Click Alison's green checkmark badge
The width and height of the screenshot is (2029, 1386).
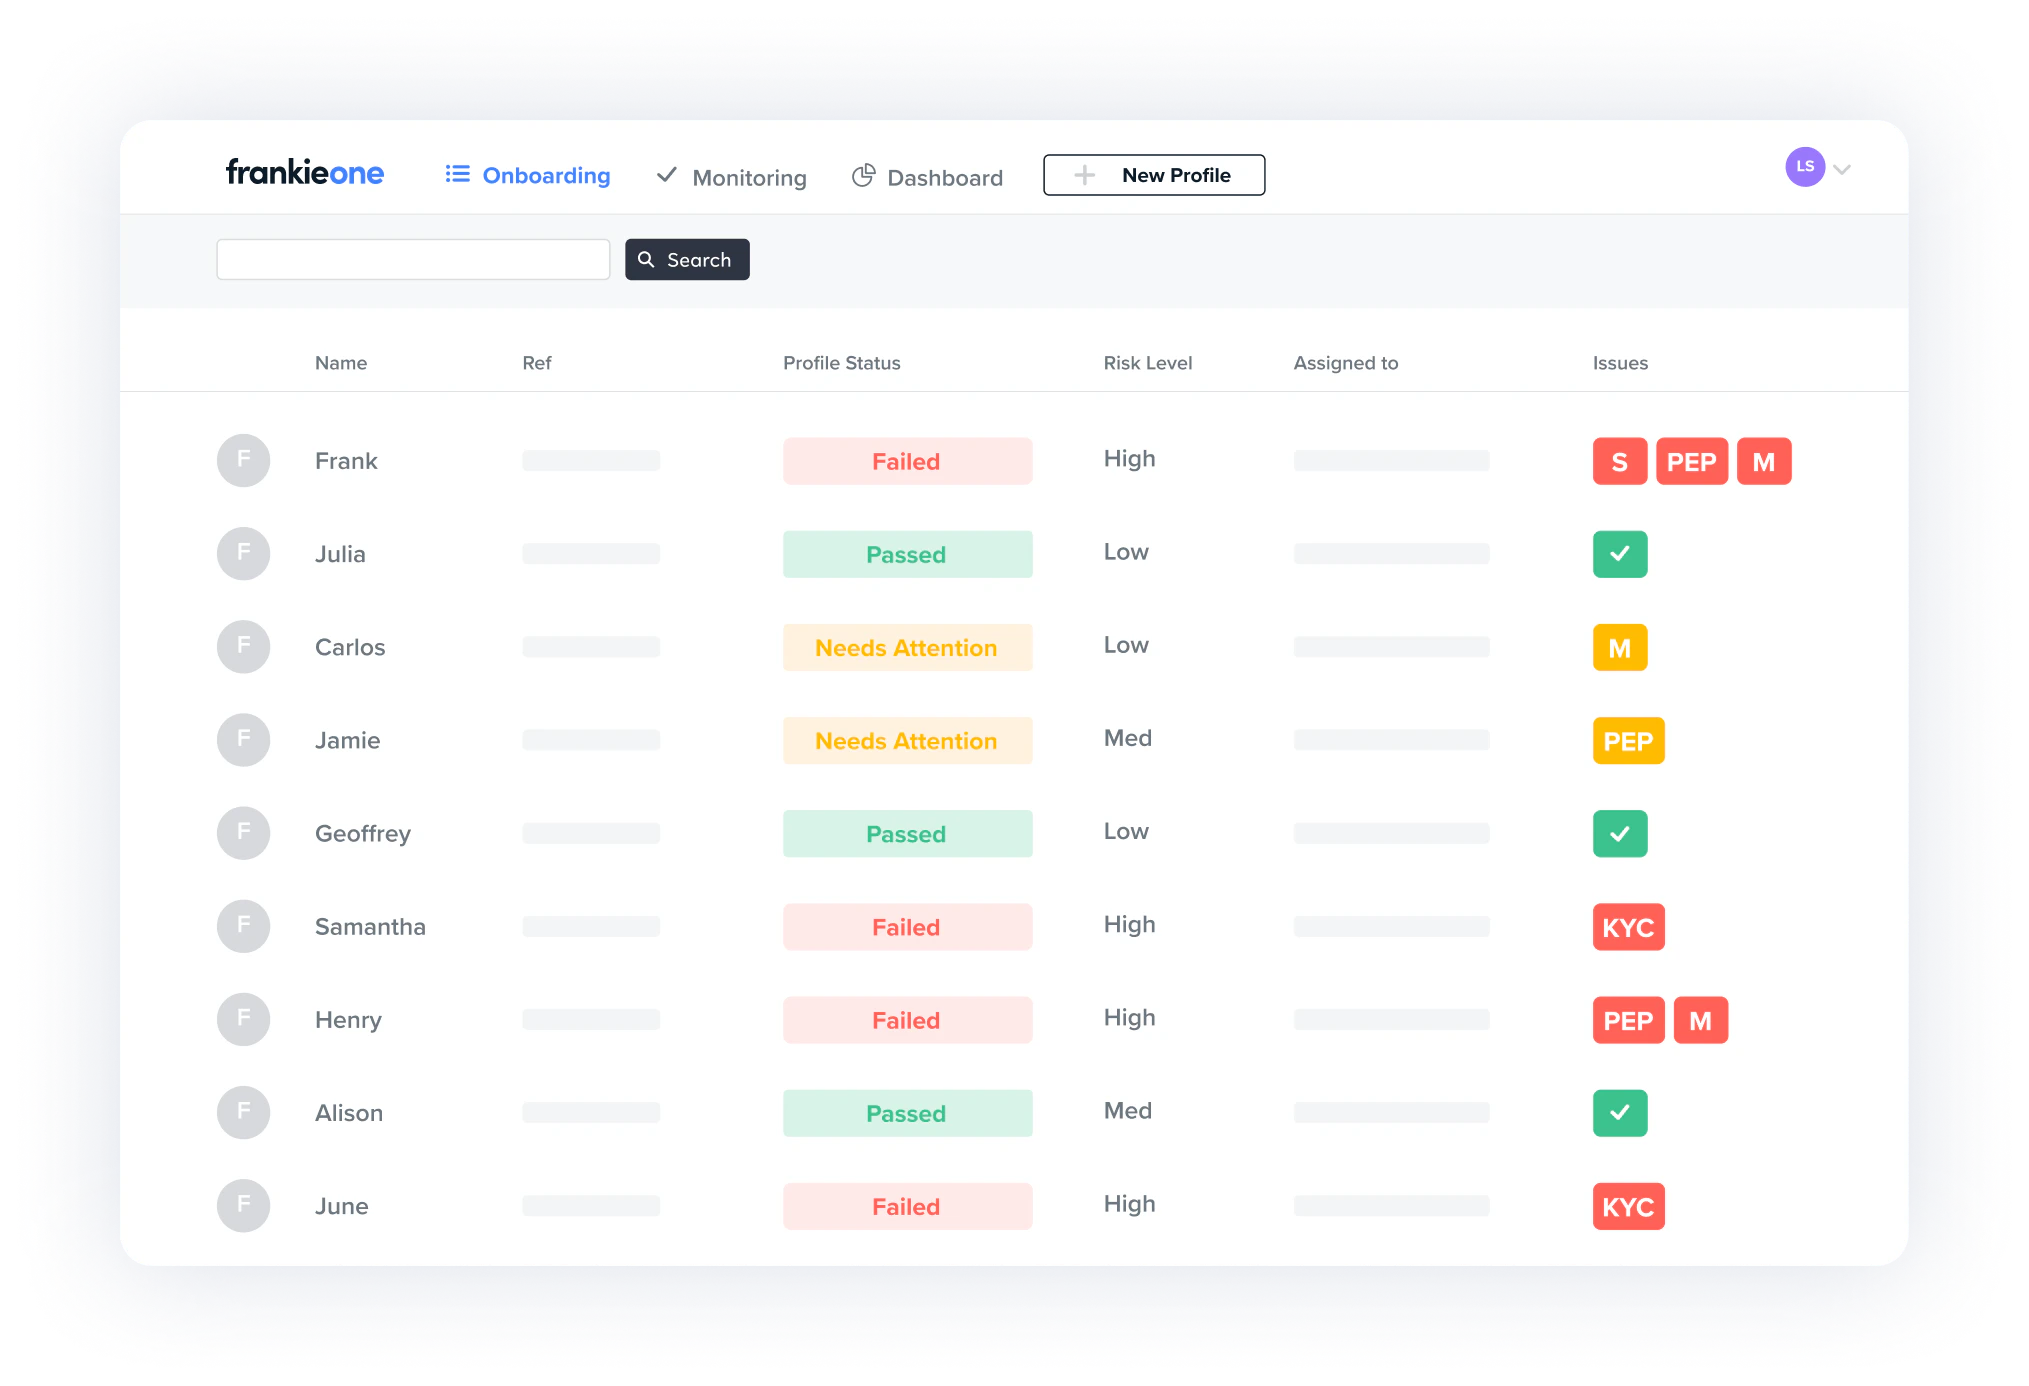tap(1619, 1113)
